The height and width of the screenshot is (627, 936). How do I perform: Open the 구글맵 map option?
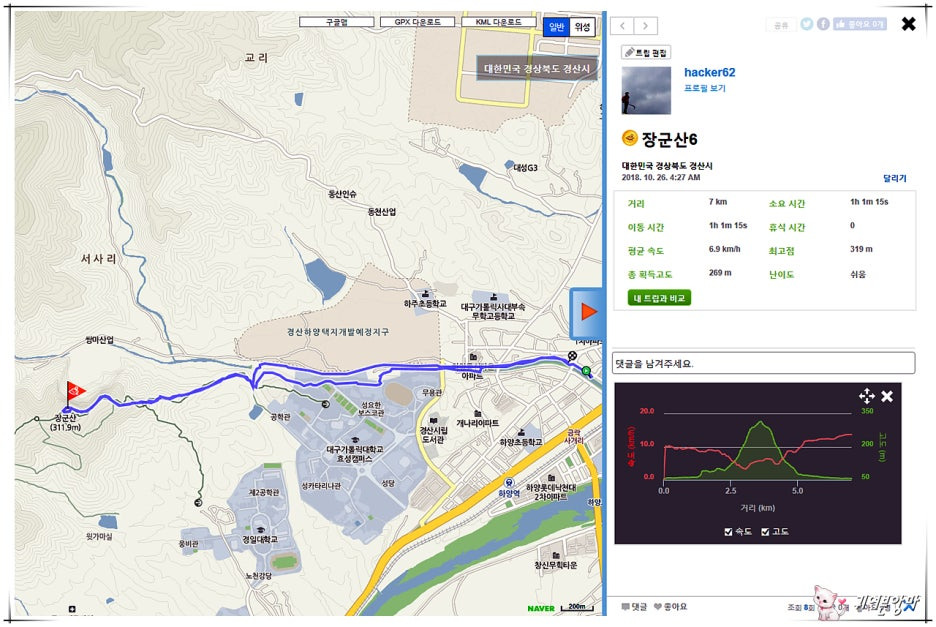pyautogui.click(x=336, y=22)
